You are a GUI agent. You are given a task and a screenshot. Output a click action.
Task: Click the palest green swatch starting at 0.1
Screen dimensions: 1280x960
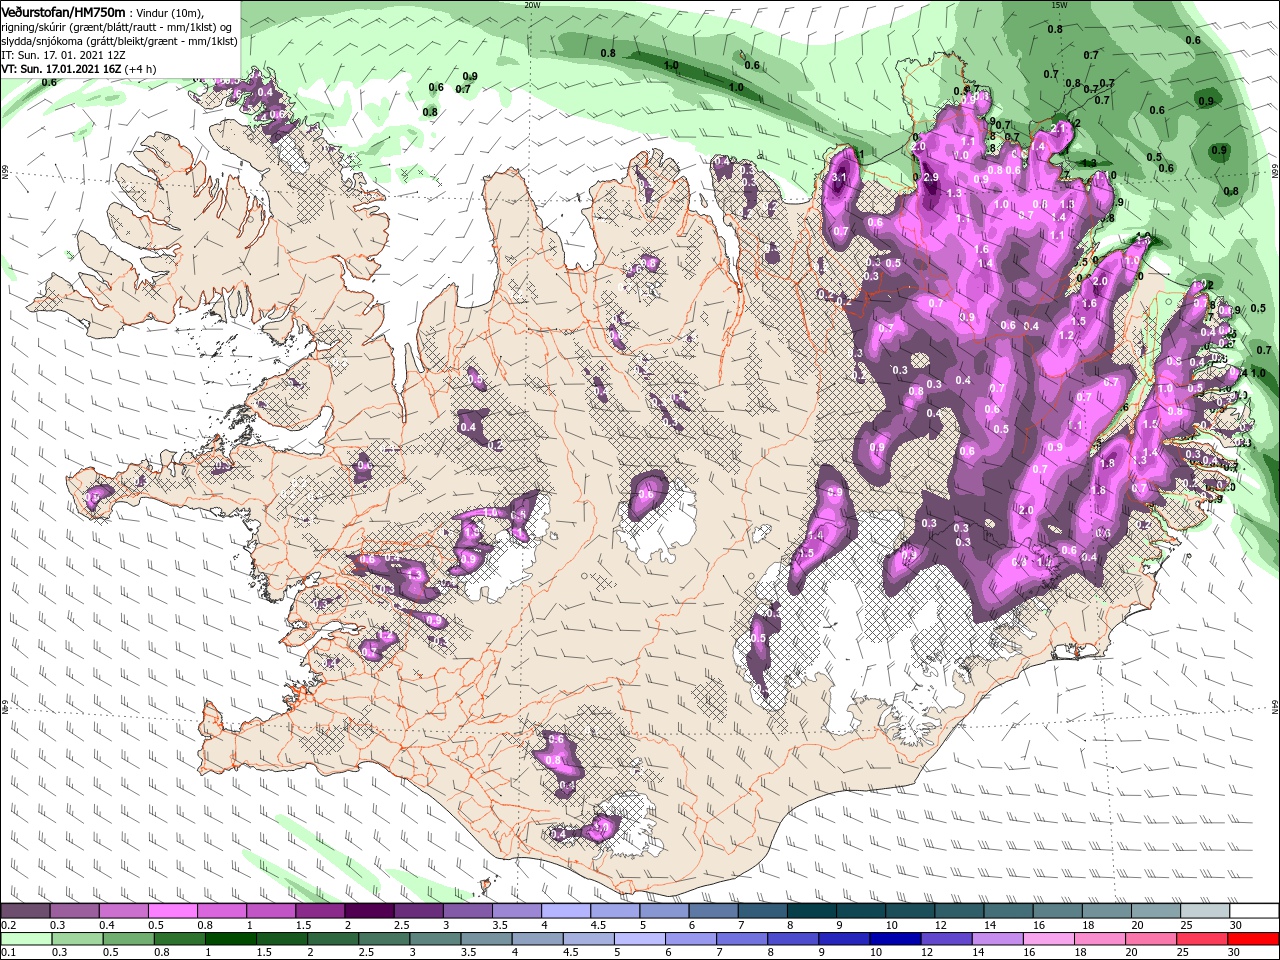coord(25,938)
